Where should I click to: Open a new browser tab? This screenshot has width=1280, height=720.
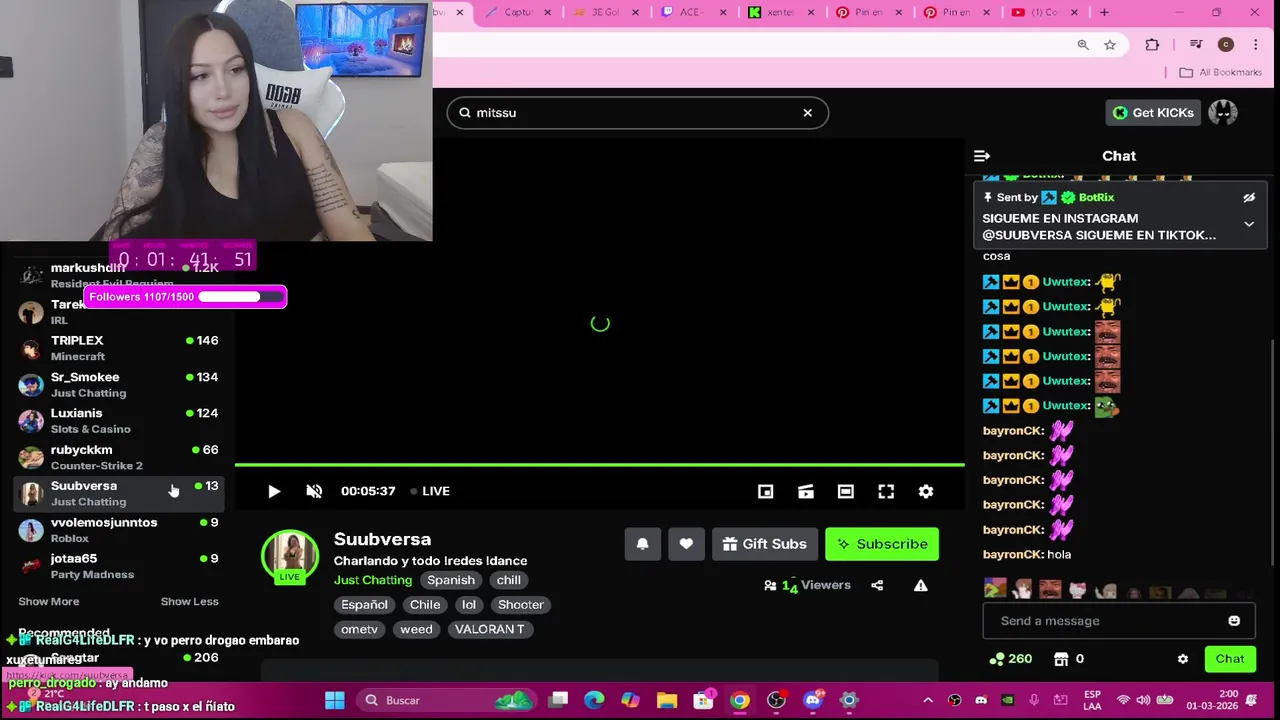1104,12
